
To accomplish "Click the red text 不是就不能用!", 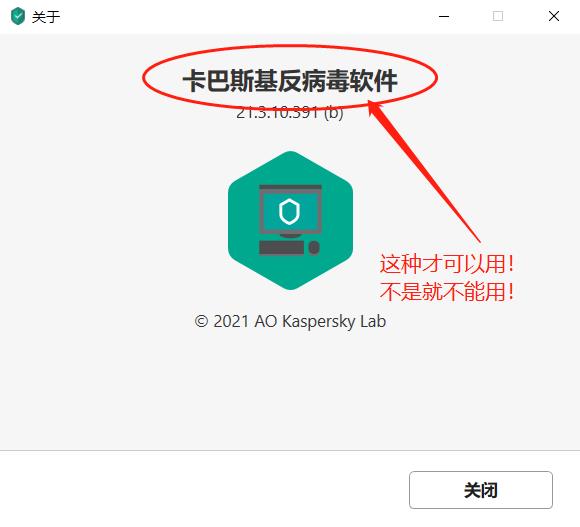I will [x=447, y=291].
